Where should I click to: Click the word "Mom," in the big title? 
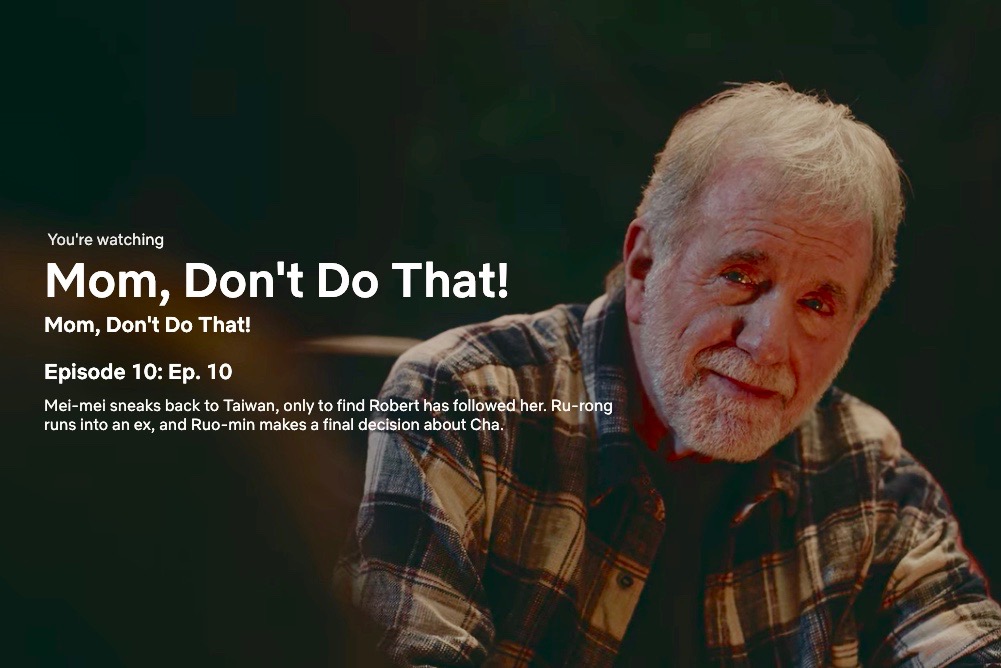click(109, 281)
